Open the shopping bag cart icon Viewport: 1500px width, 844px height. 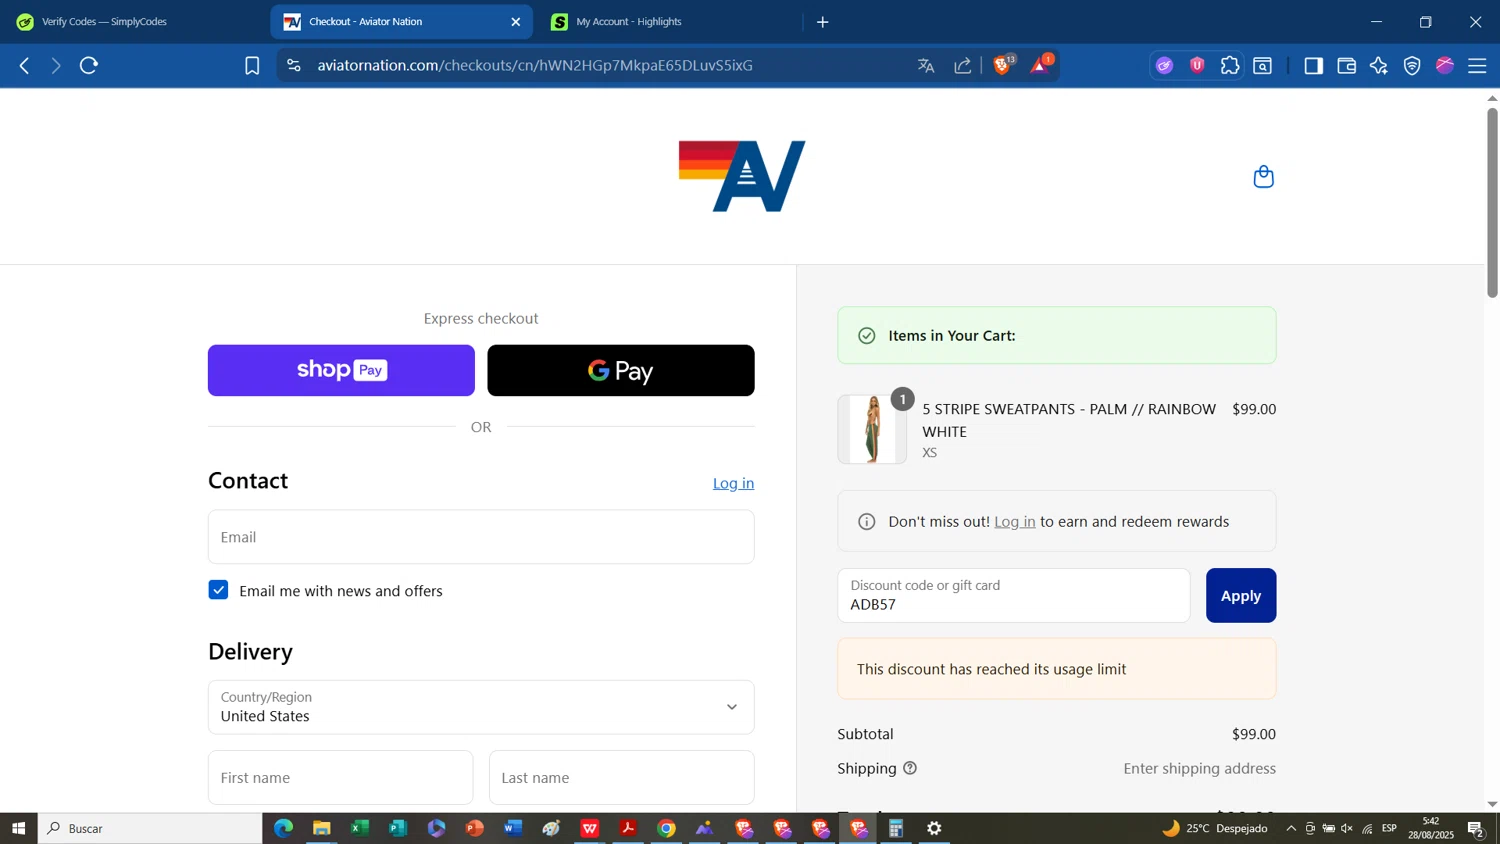[1264, 177]
